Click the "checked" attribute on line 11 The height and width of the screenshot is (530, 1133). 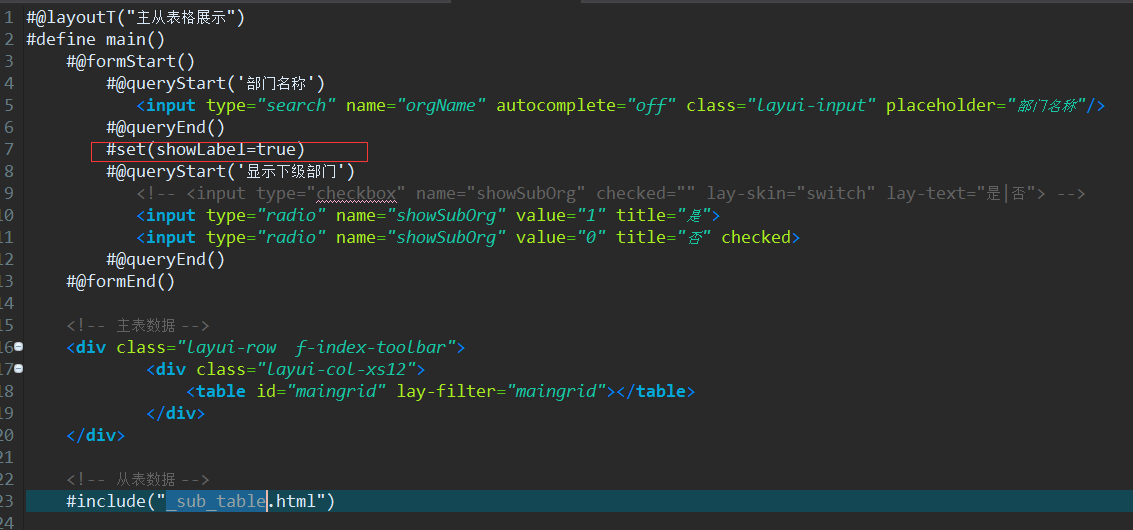tap(756, 237)
